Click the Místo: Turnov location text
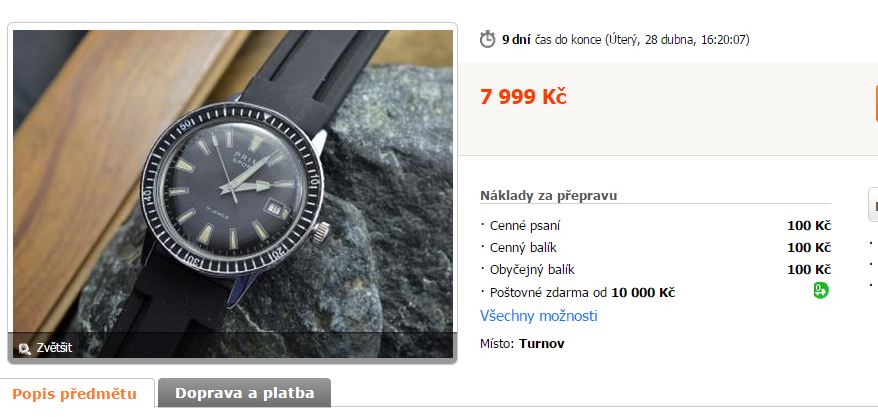Viewport: 878px width, 417px height. (x=522, y=343)
